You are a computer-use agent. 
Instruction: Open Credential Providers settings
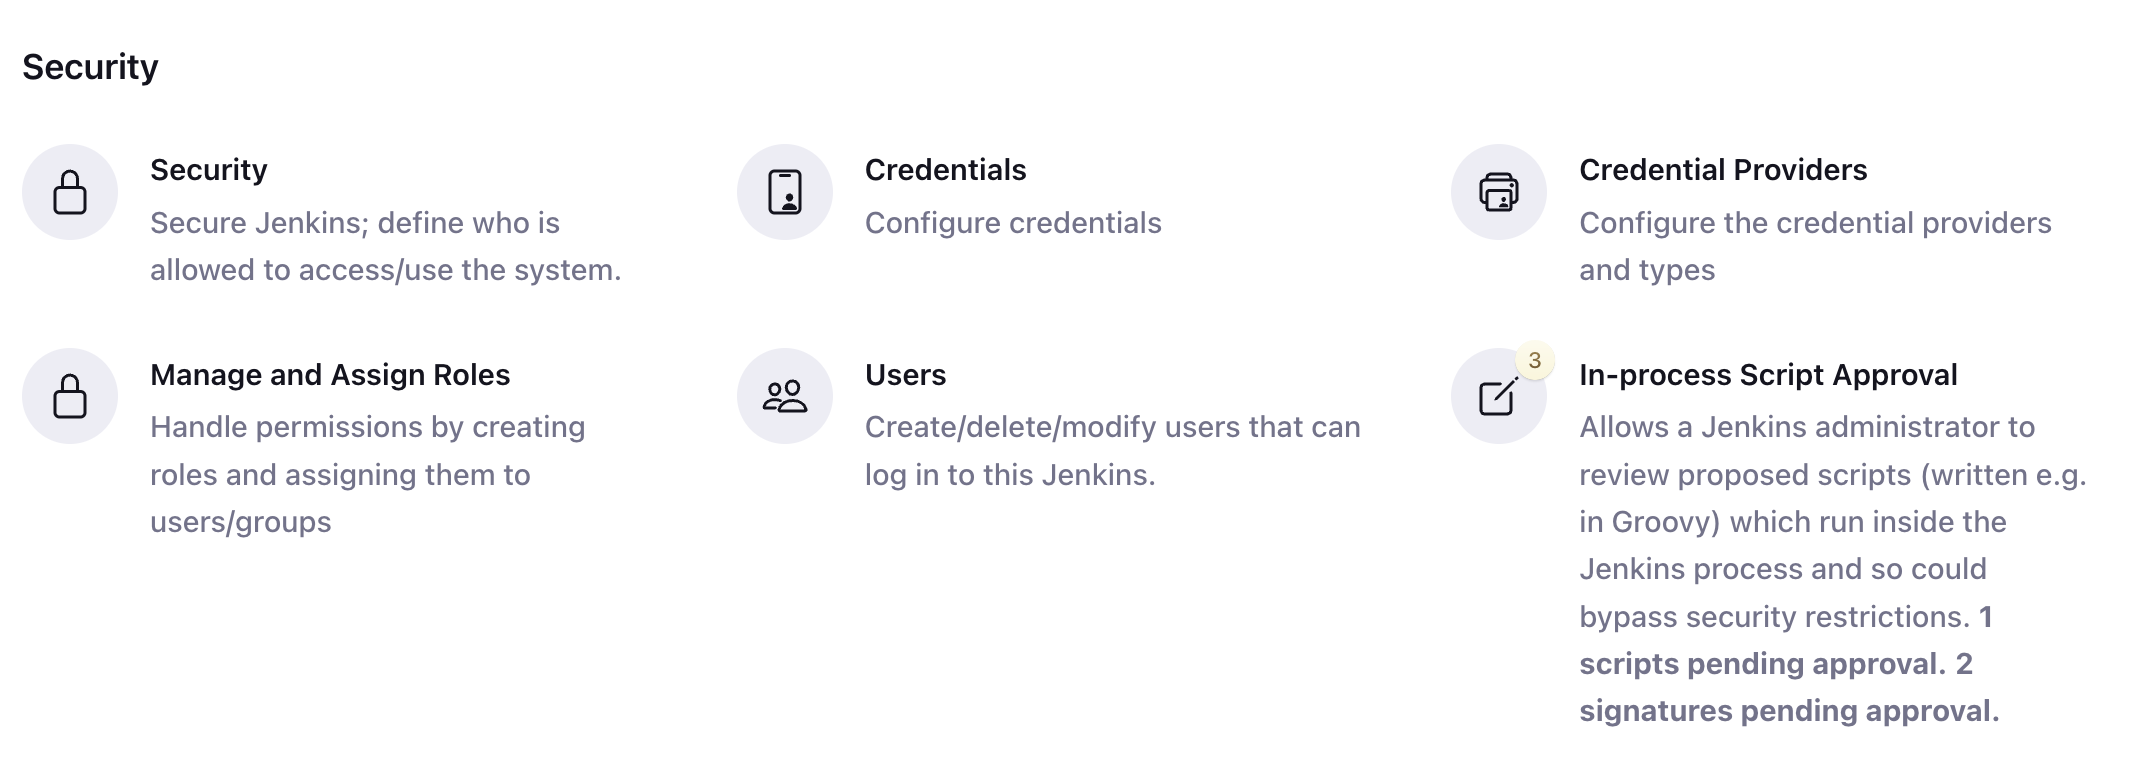1723,169
